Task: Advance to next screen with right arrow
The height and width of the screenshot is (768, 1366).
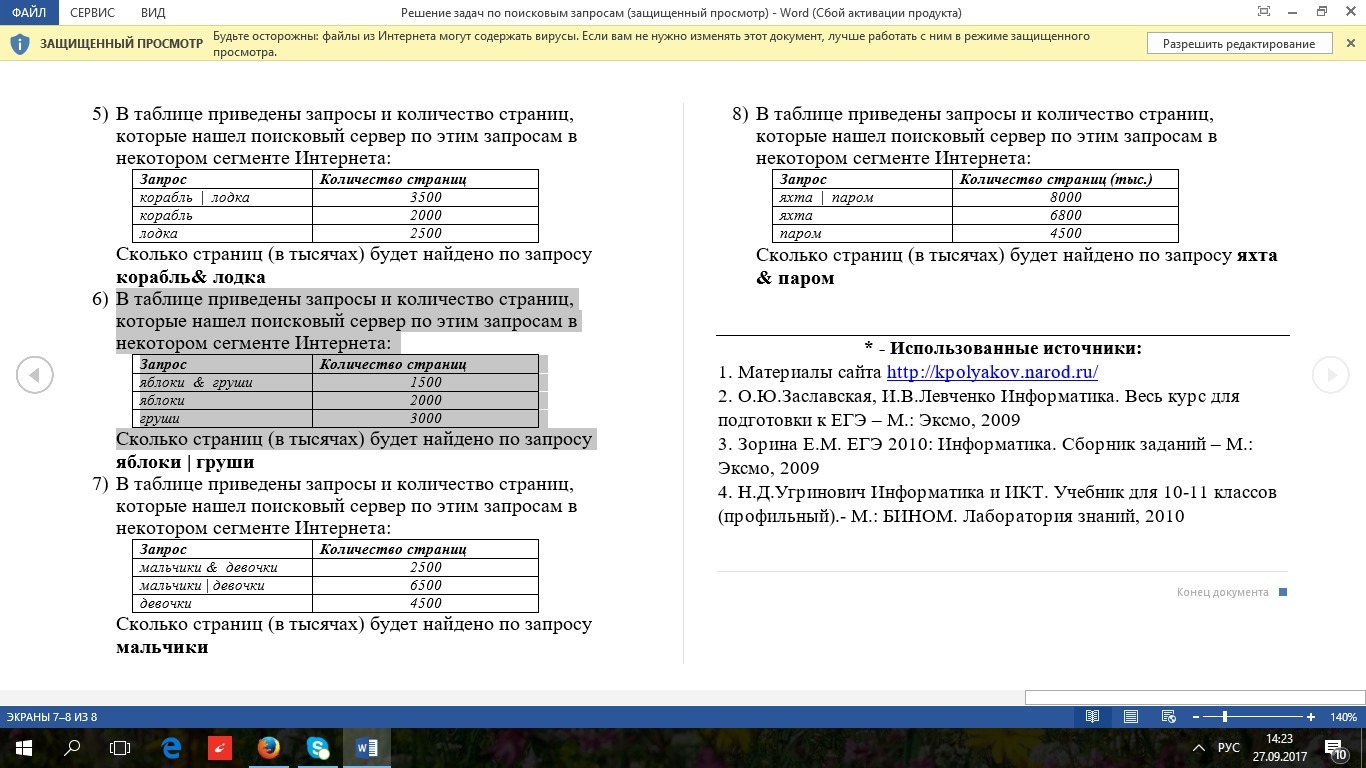Action: (x=1331, y=374)
